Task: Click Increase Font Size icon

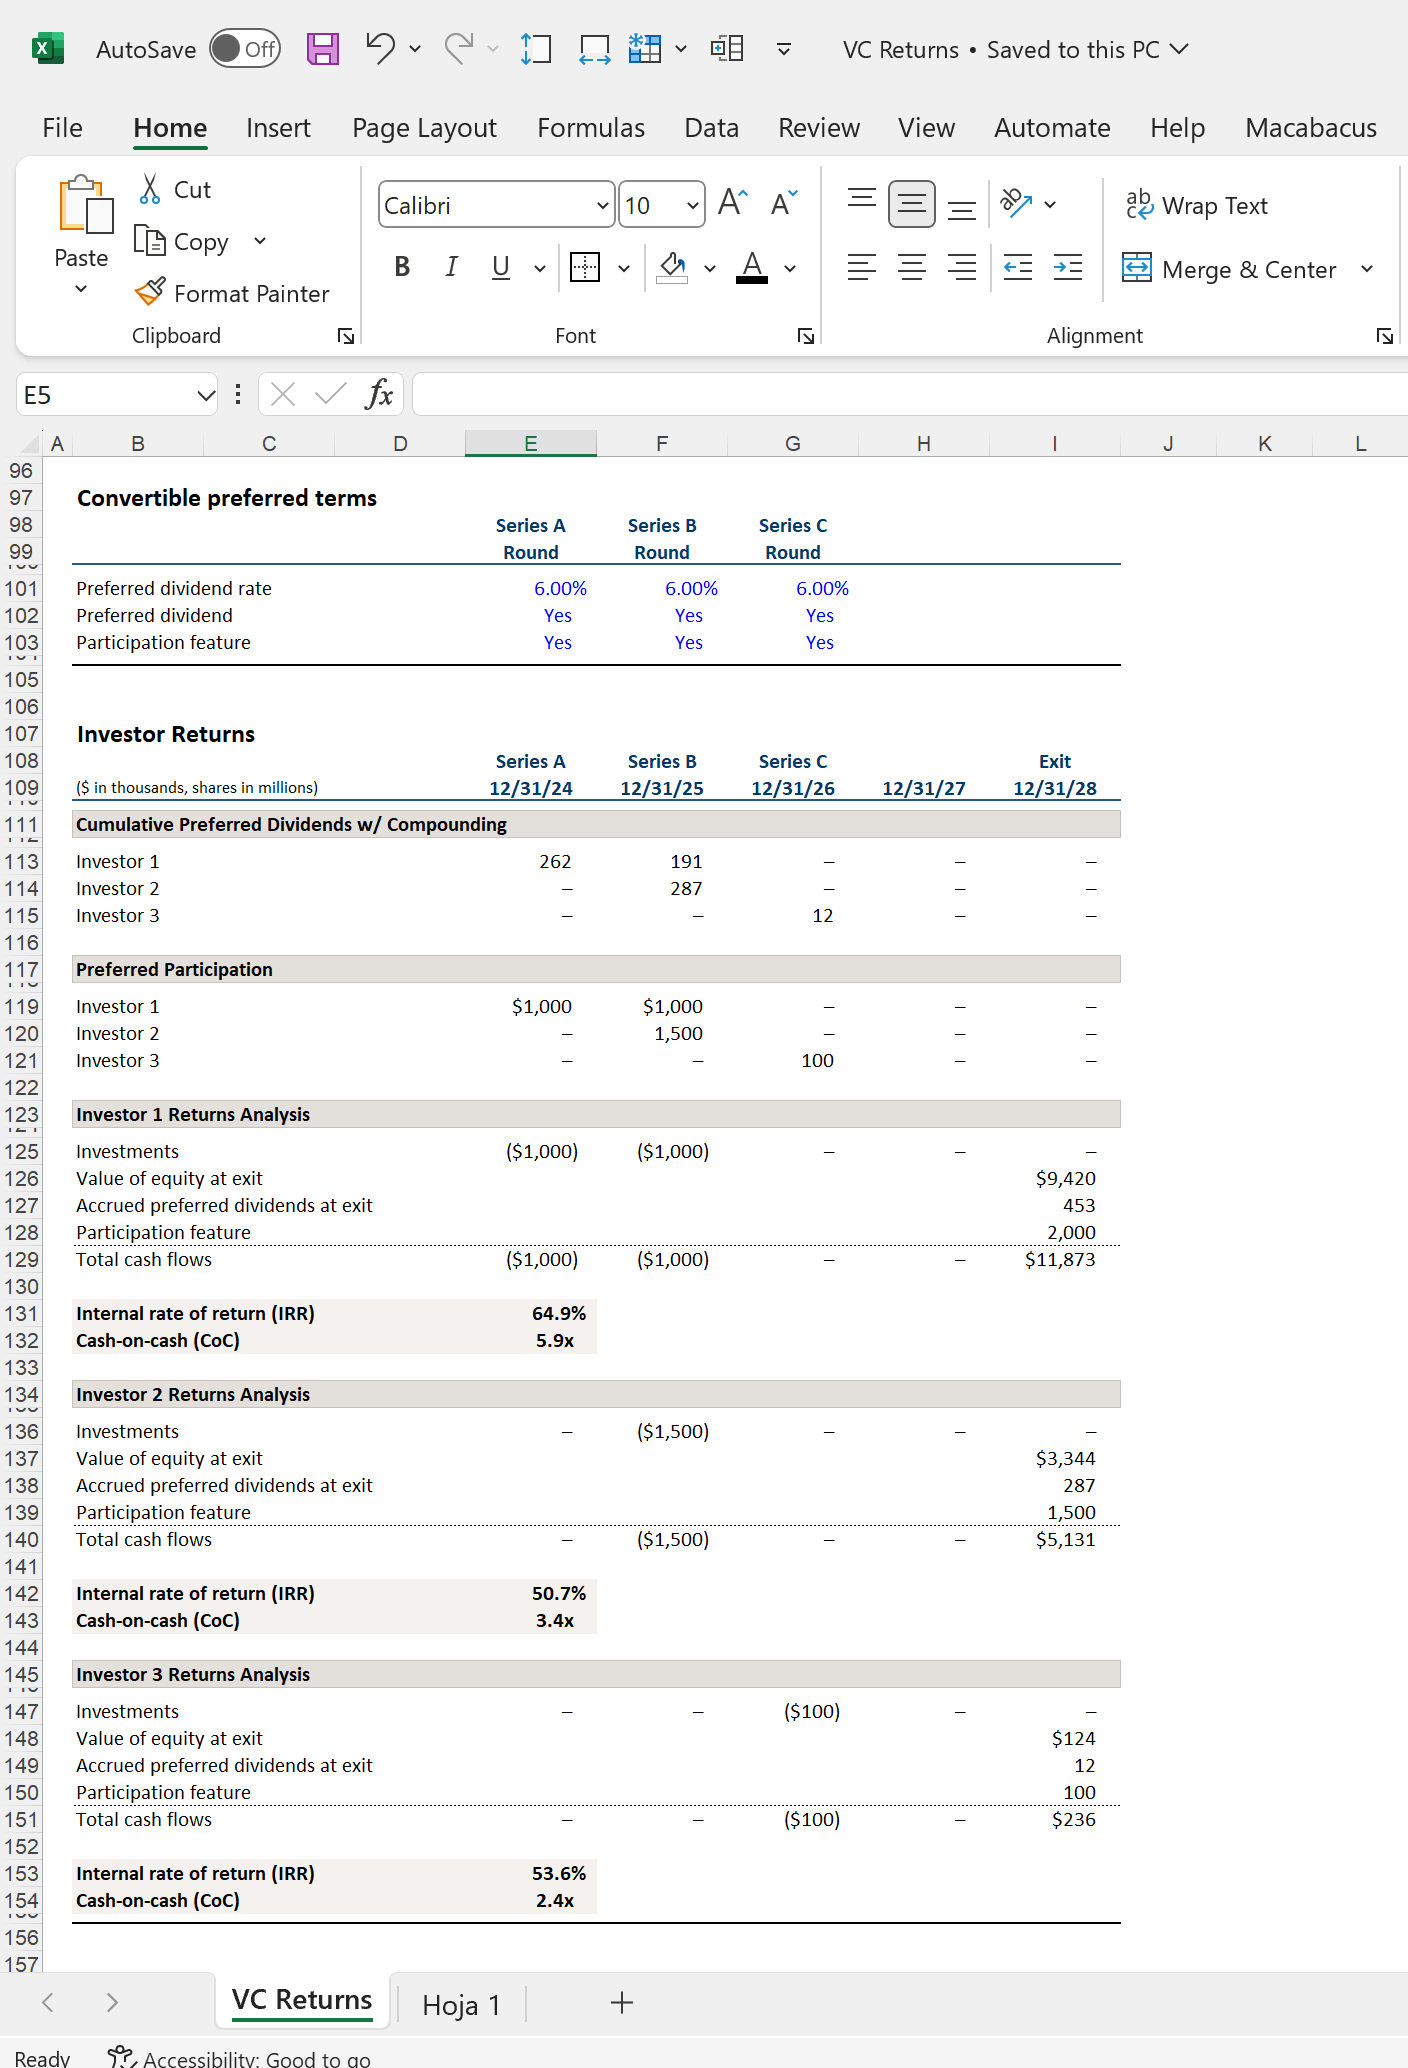Action: pos(733,204)
